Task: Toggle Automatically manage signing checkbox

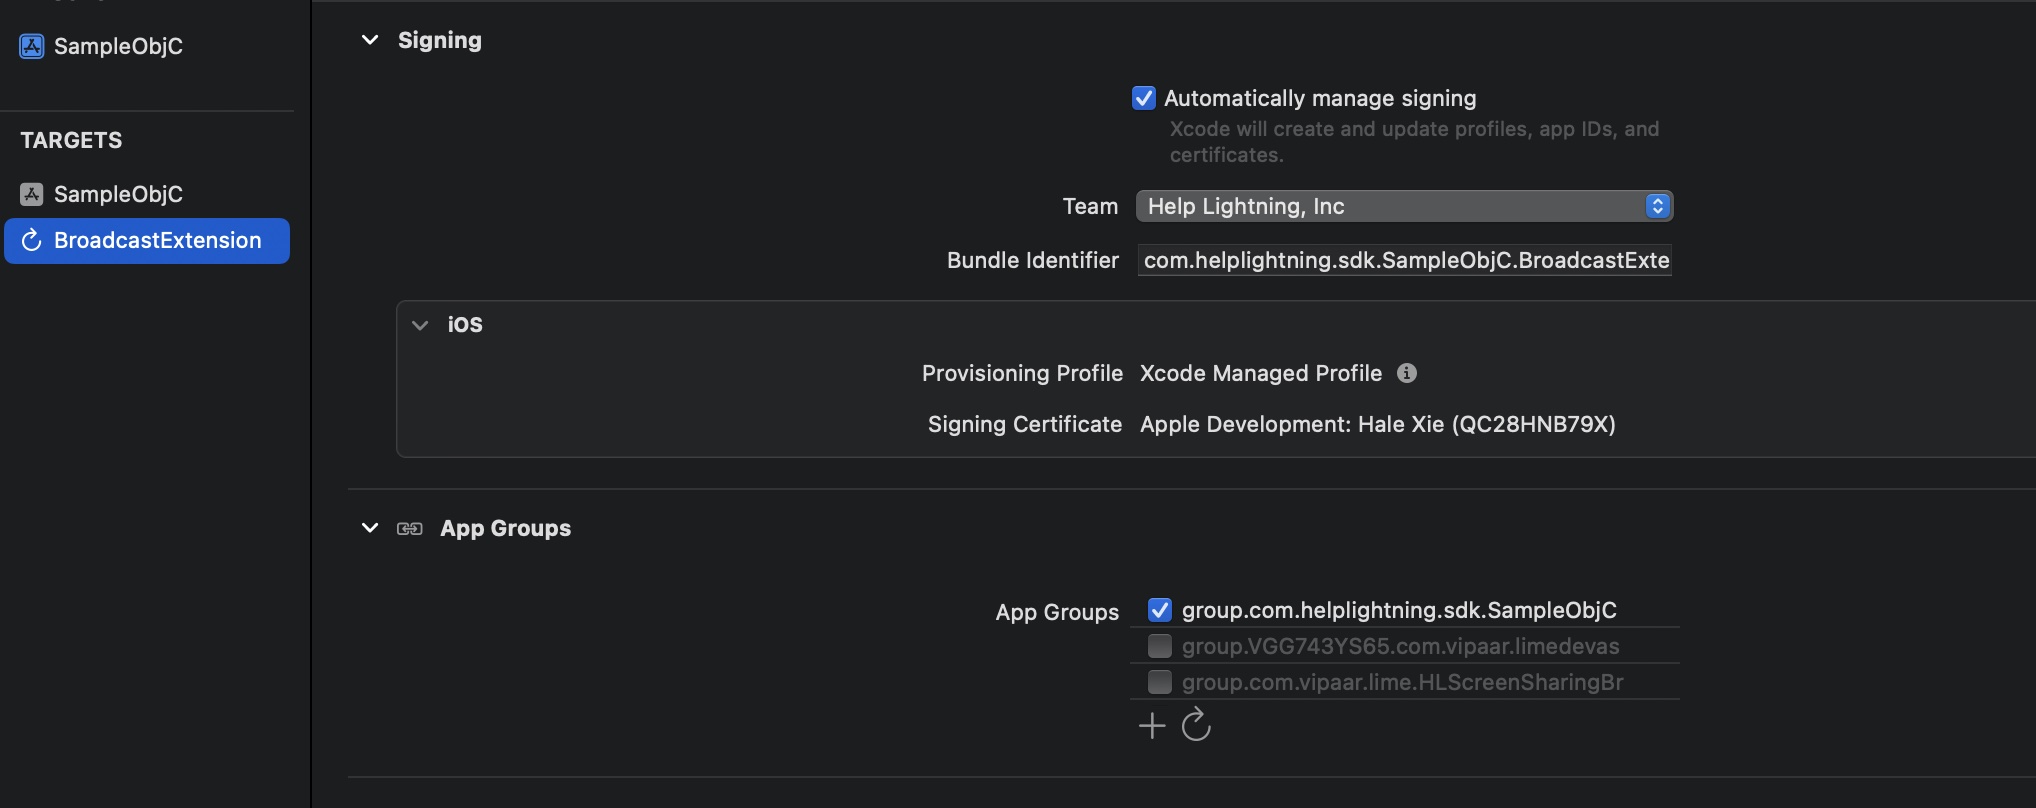Action: coord(1144,98)
